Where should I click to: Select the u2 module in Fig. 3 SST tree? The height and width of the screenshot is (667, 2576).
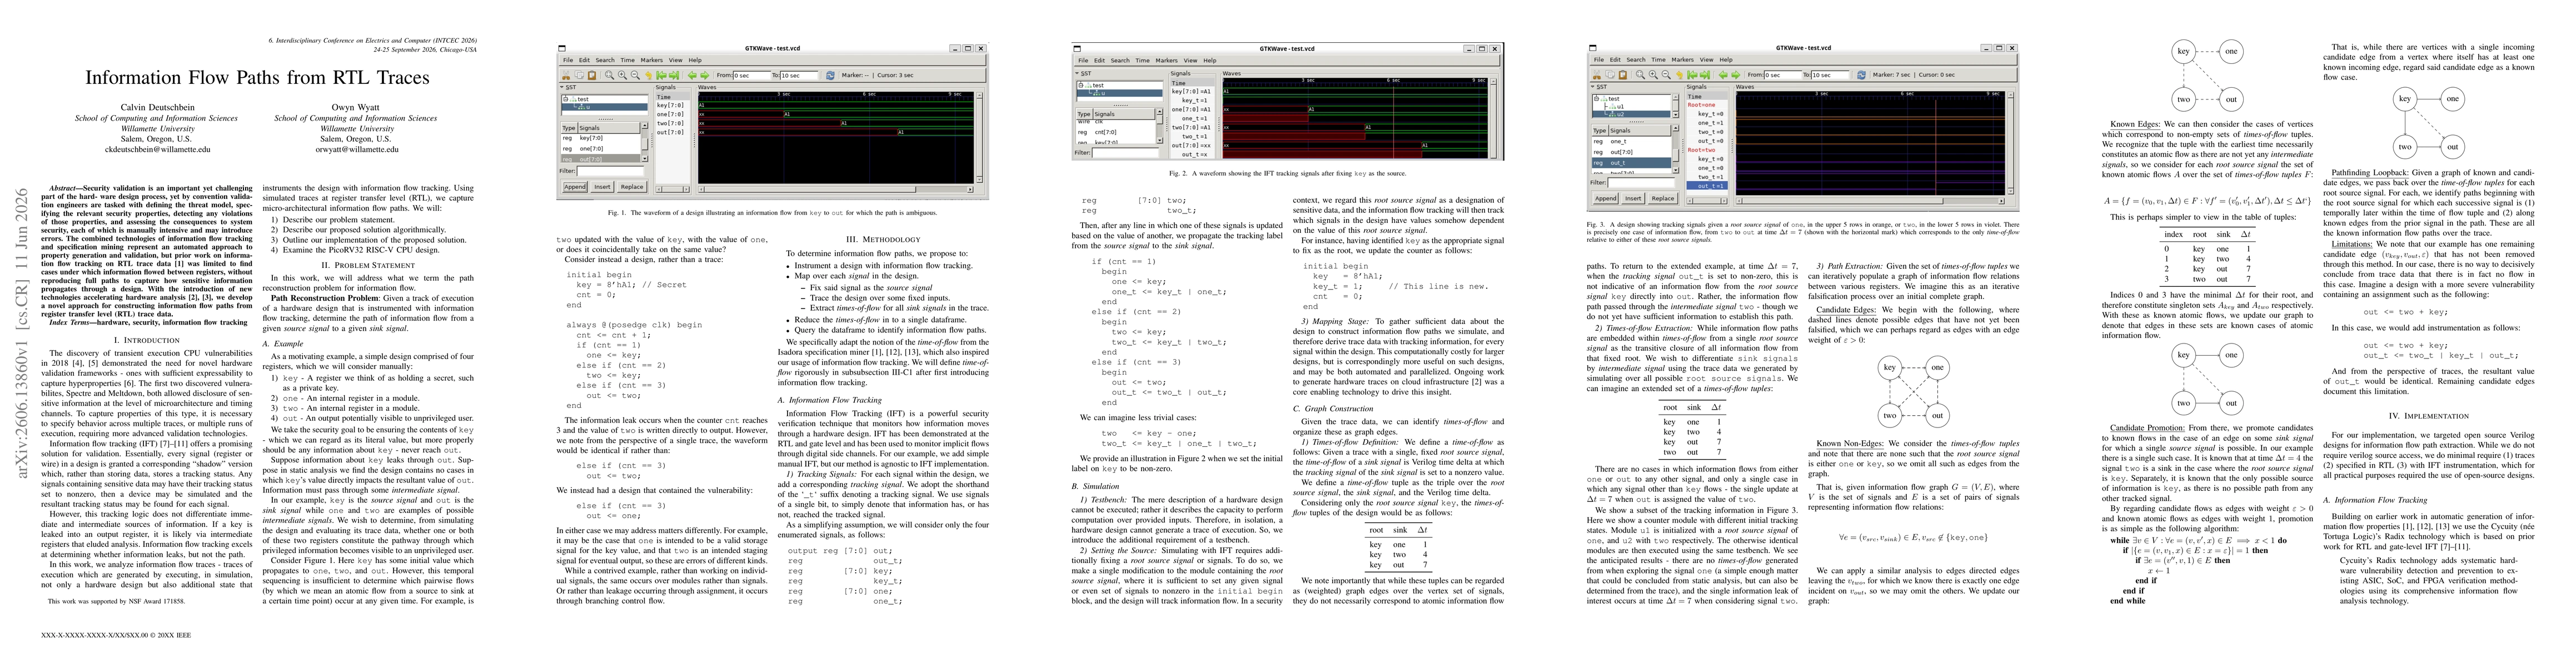click(1632, 115)
